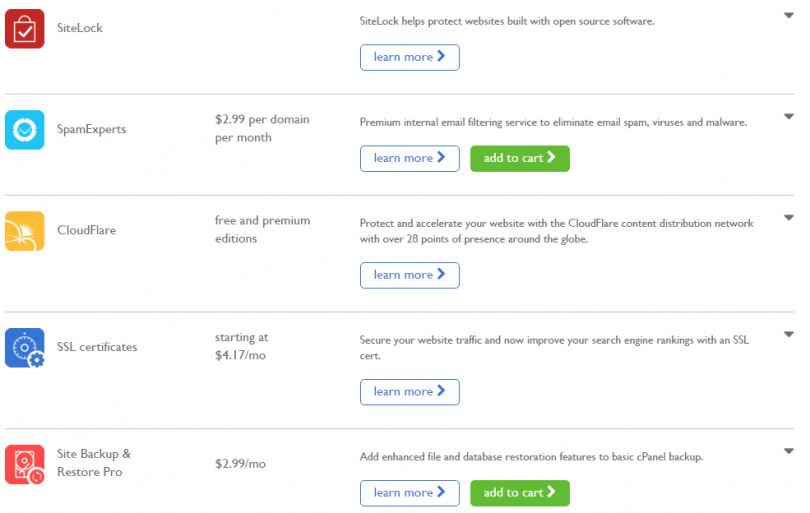Click the blue SpamExperts icon
This screenshot has height=513, width=810.
pyautogui.click(x=24, y=129)
